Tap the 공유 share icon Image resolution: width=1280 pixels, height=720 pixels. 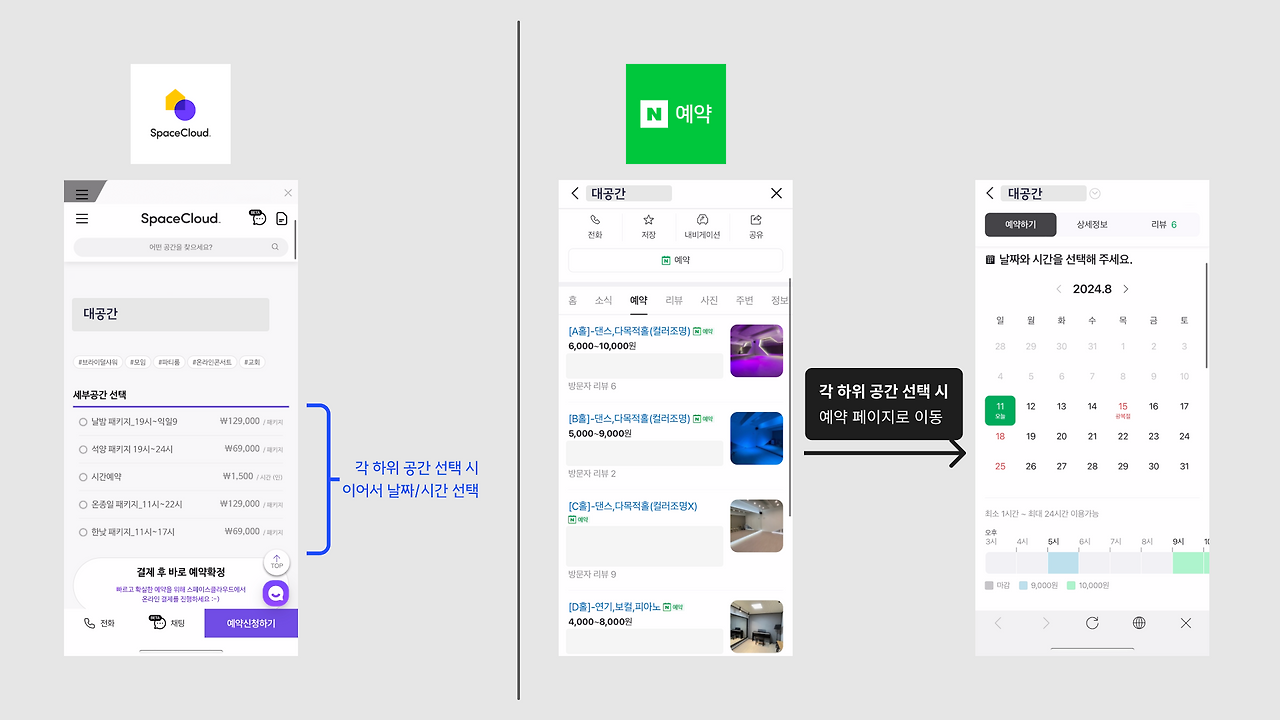(756, 220)
